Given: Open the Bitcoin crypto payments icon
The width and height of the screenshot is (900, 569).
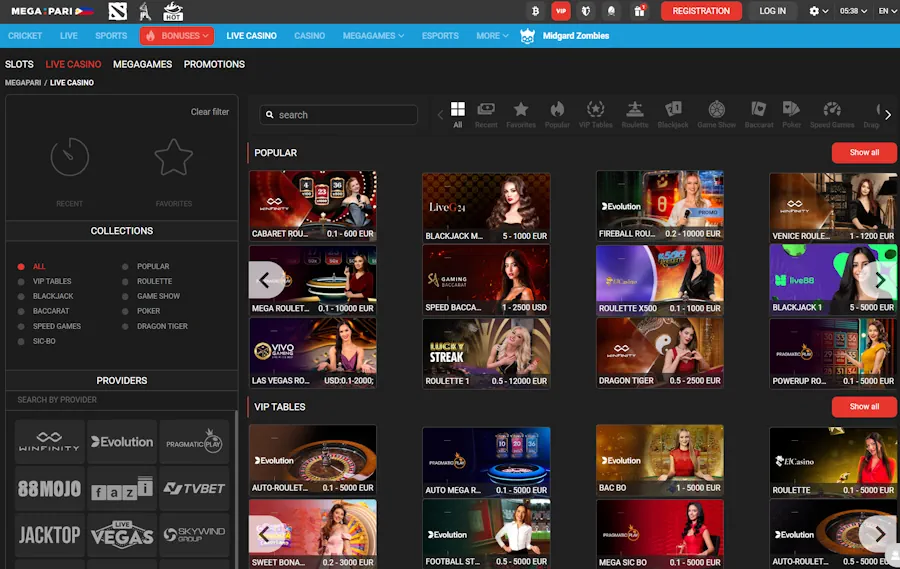Looking at the screenshot, I should click(x=535, y=11).
